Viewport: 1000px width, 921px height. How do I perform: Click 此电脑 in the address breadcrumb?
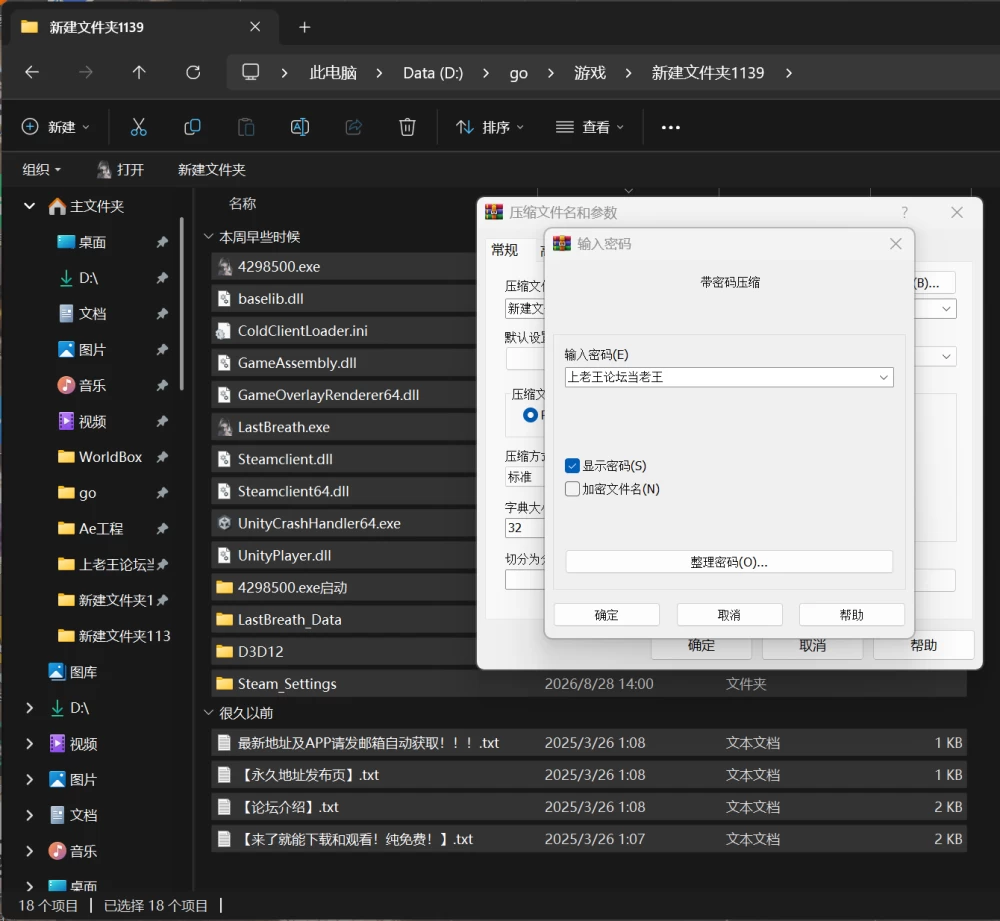(x=333, y=72)
